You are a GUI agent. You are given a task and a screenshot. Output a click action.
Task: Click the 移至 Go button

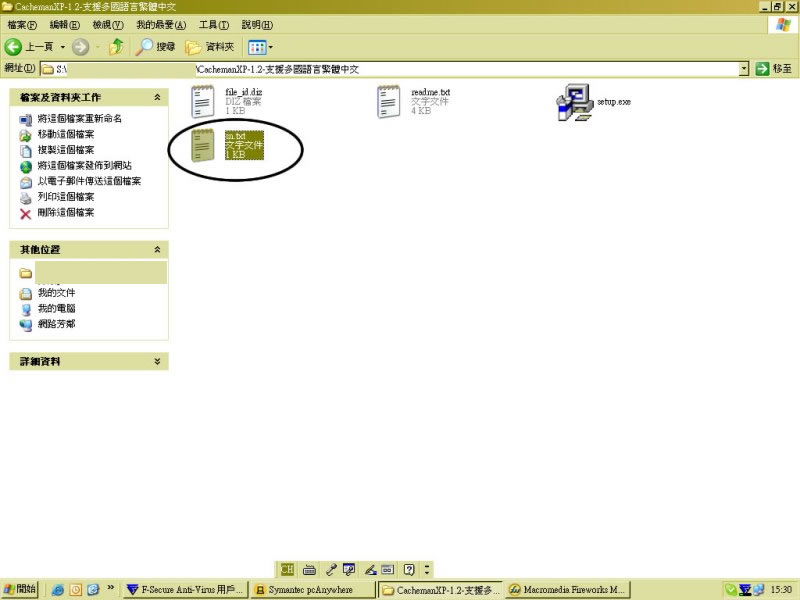pos(774,69)
